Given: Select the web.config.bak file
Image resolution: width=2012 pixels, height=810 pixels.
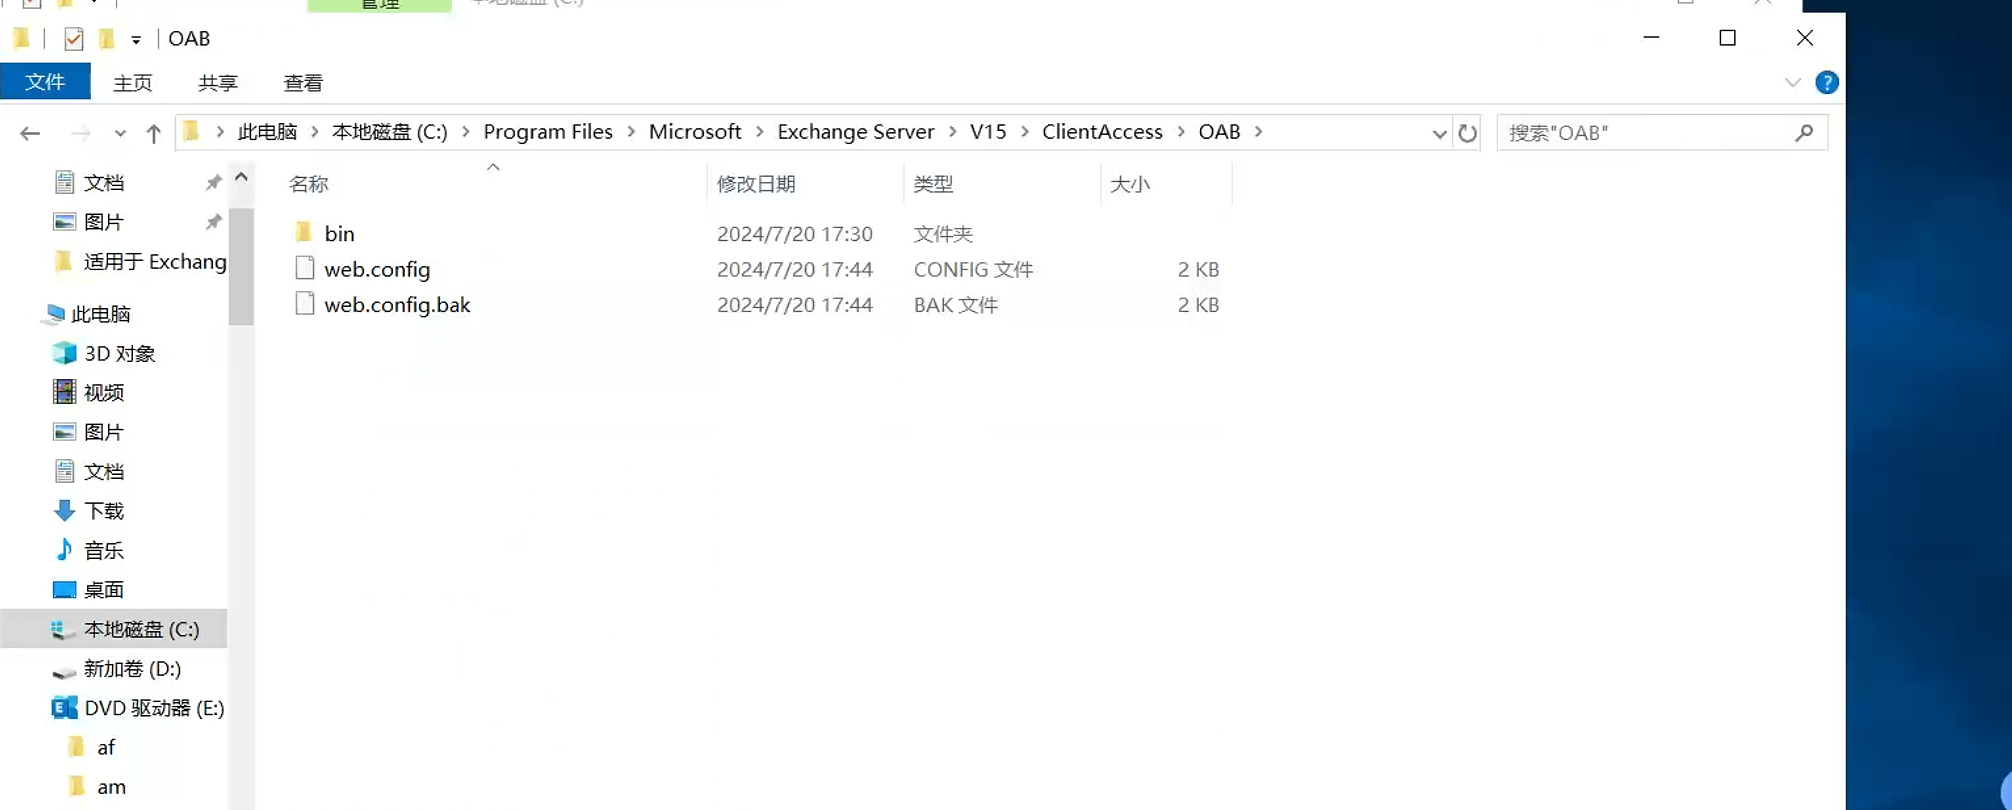Looking at the screenshot, I should tap(397, 305).
